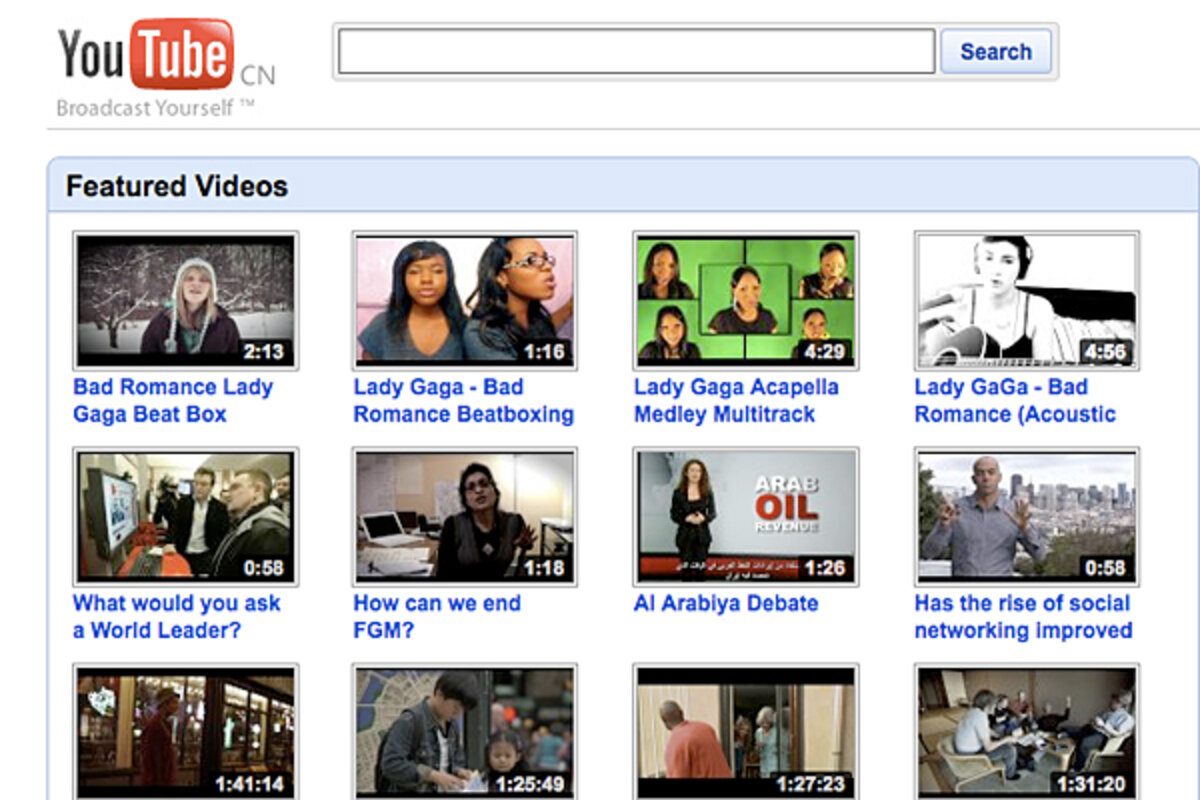Play the green-screen multitrack video thumbnail
This screenshot has width=1200, height=800.
[746, 301]
